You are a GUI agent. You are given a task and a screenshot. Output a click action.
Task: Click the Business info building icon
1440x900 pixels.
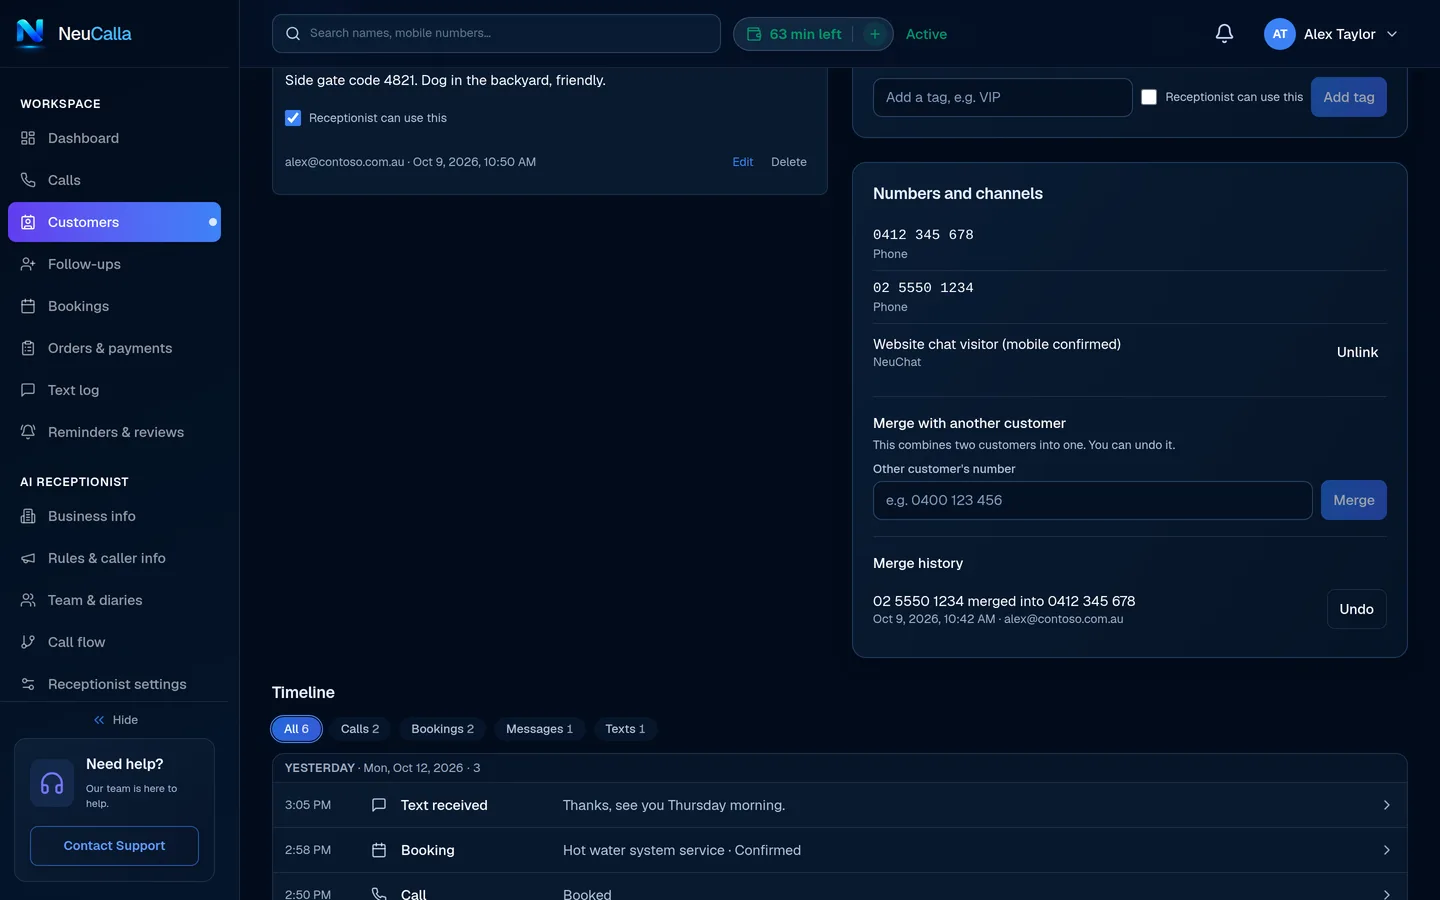pos(28,516)
